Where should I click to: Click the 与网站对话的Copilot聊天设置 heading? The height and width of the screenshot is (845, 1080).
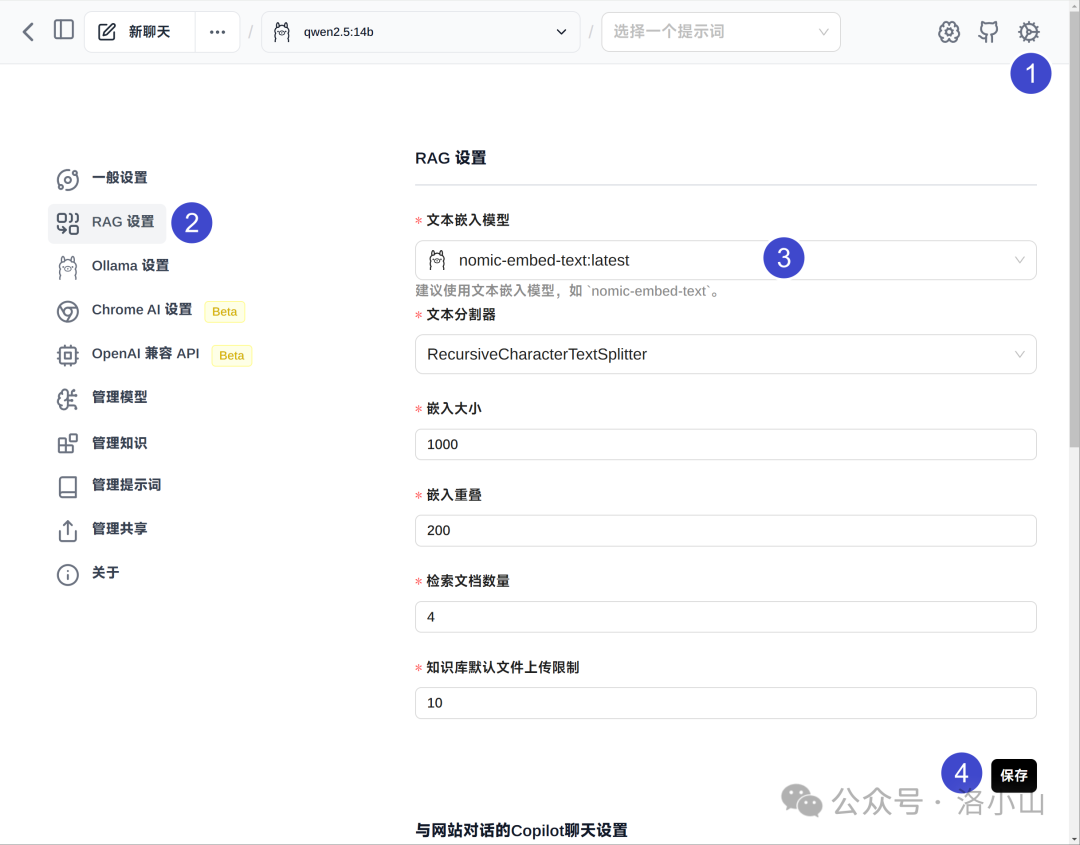click(x=521, y=831)
